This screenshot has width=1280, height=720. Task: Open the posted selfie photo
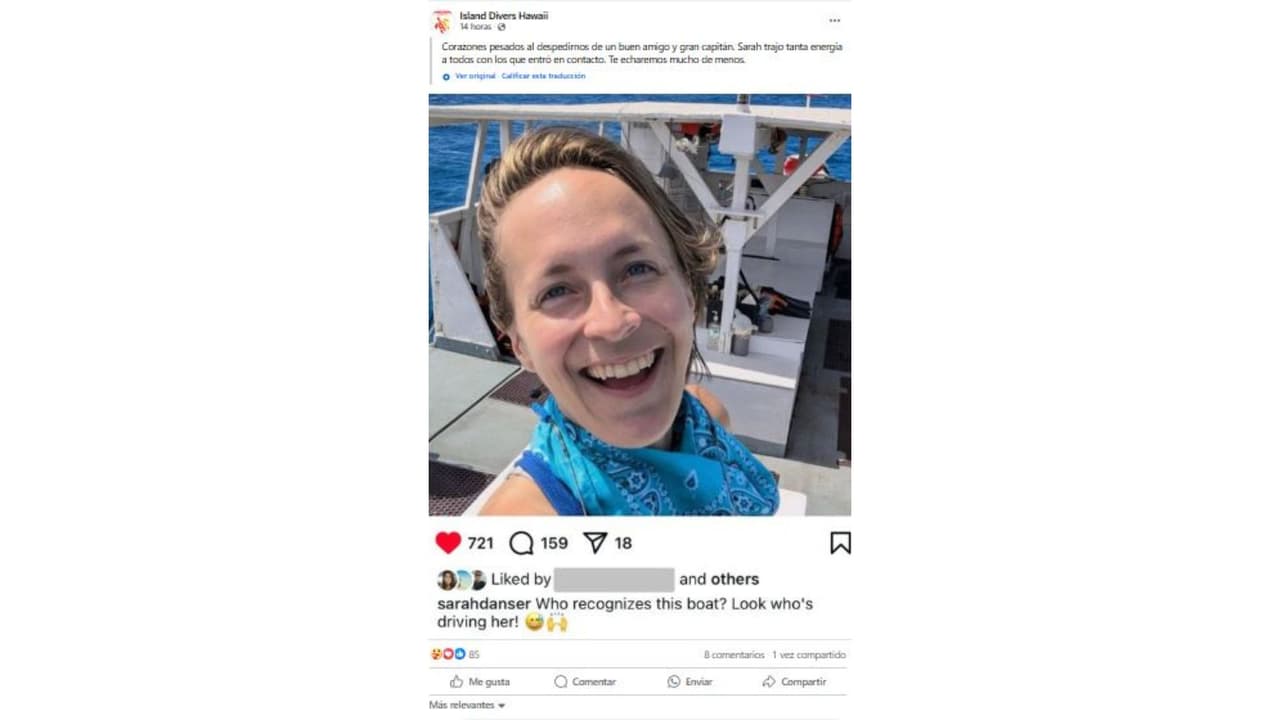point(640,305)
